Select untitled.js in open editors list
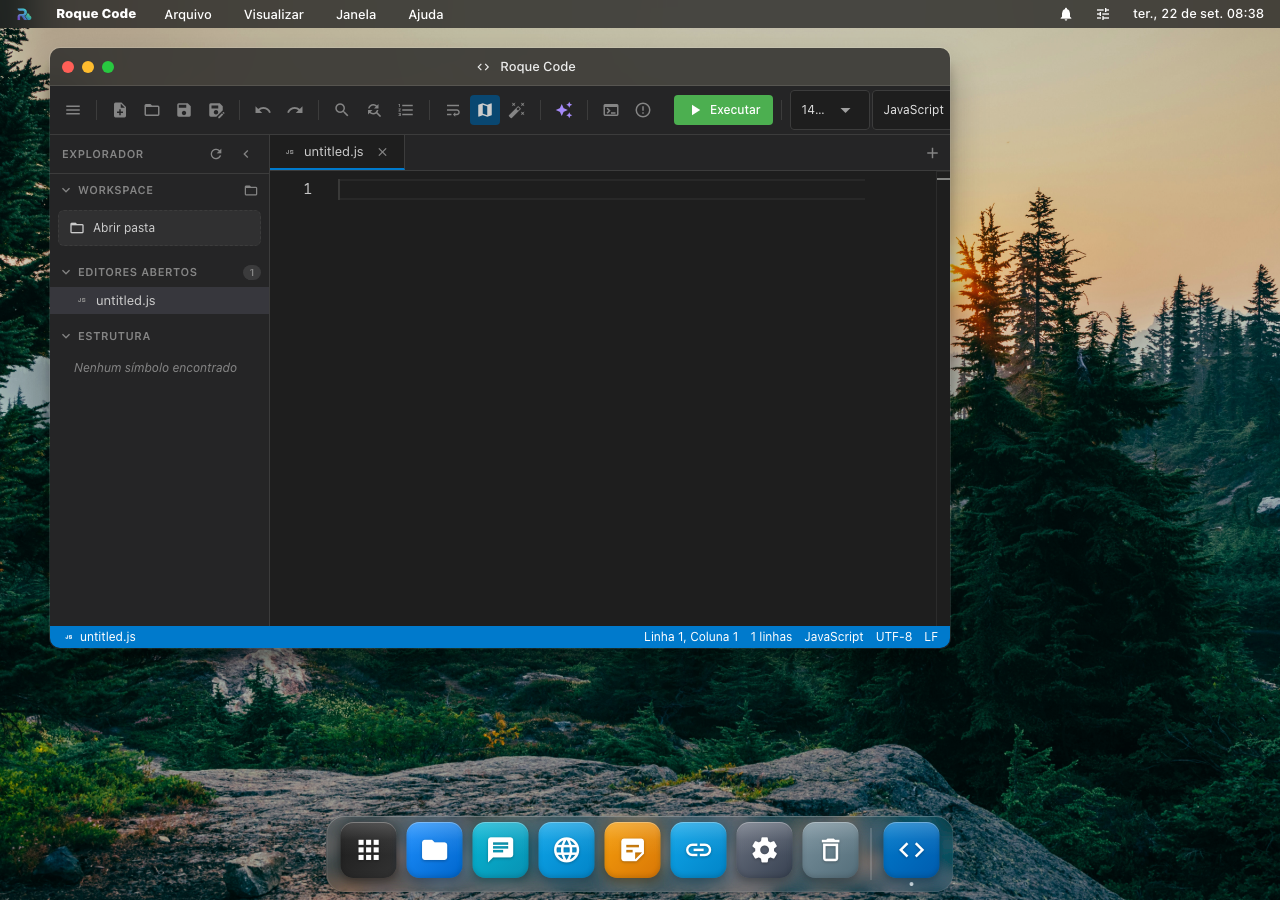This screenshot has width=1280, height=900. (x=159, y=301)
